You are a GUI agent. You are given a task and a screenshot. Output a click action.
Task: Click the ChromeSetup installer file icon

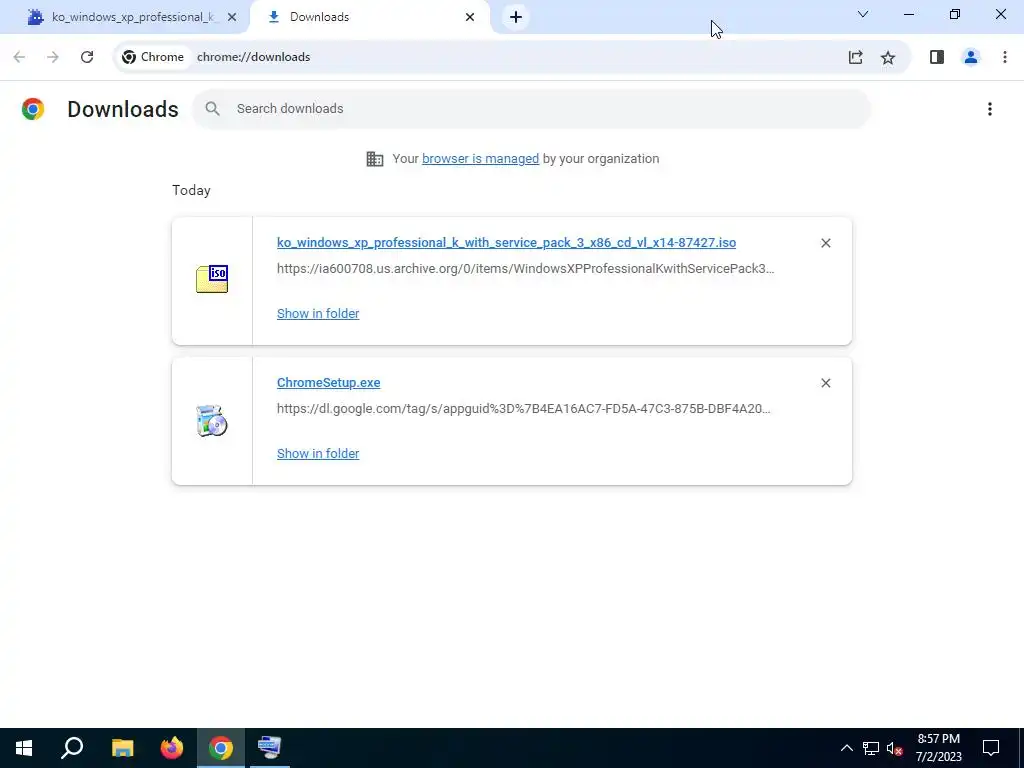click(x=212, y=420)
